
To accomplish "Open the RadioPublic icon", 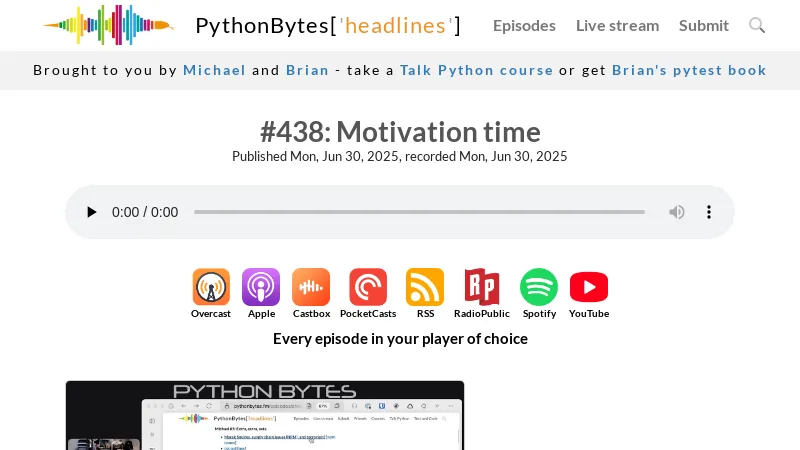I will tap(482, 287).
